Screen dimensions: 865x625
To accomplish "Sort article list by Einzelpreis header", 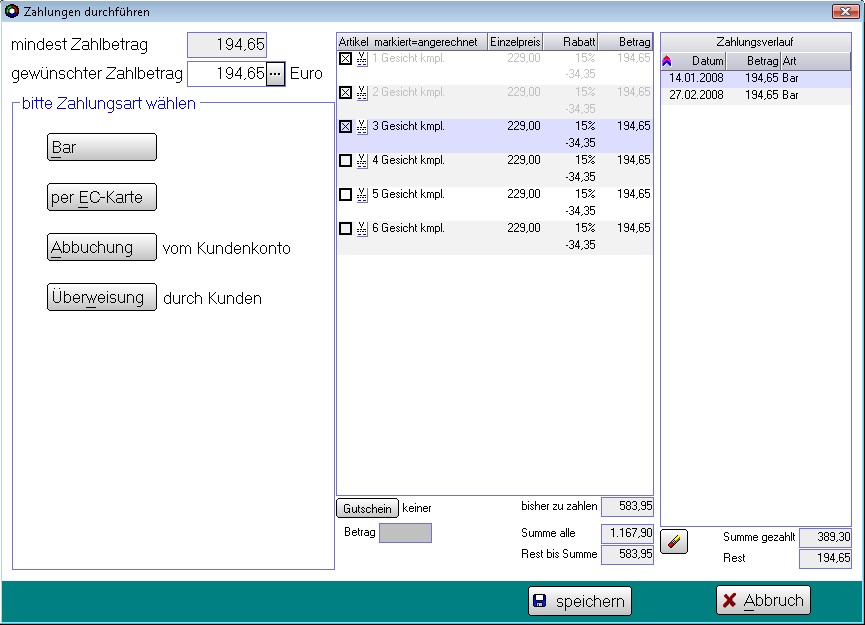I will click(515, 42).
